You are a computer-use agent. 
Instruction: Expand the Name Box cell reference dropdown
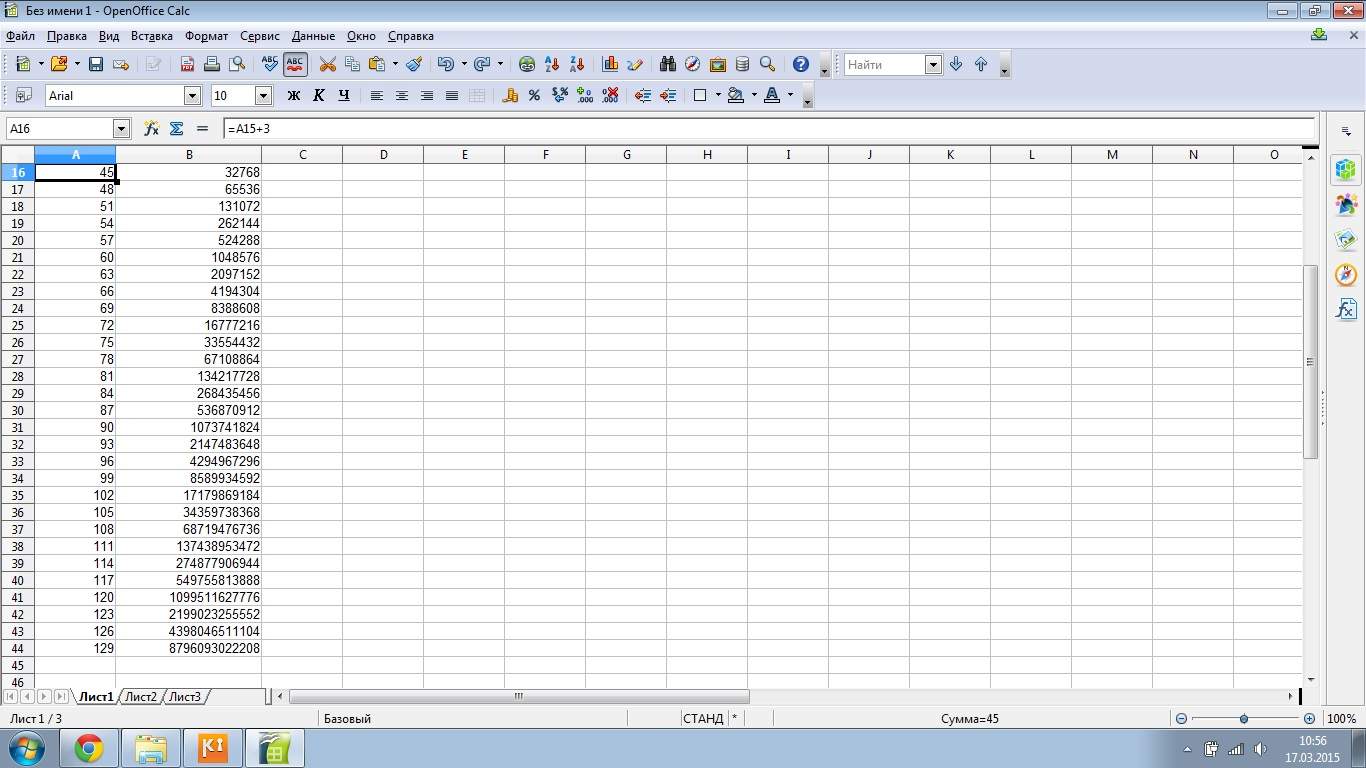[x=122, y=129]
